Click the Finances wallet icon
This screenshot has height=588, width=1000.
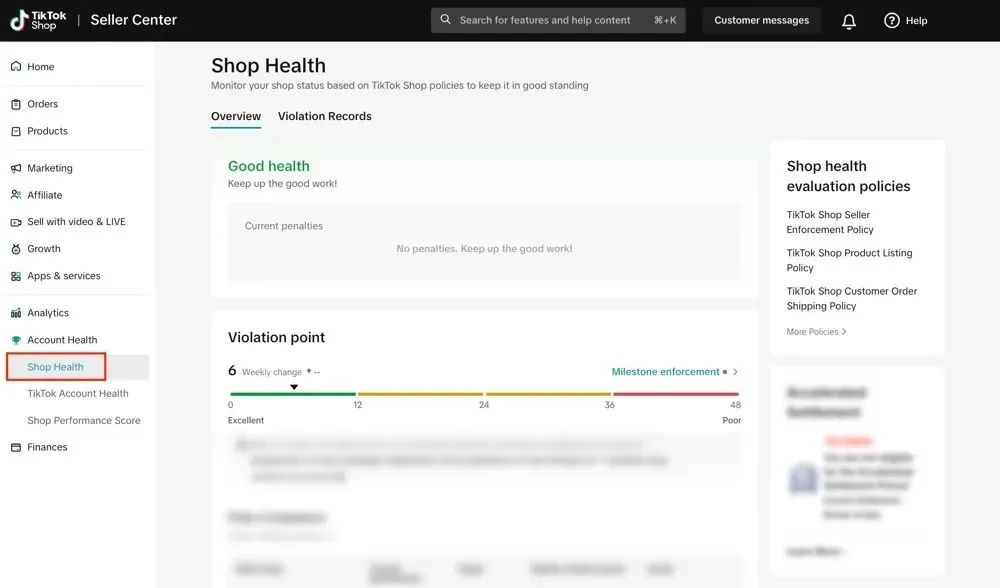tap(16, 447)
